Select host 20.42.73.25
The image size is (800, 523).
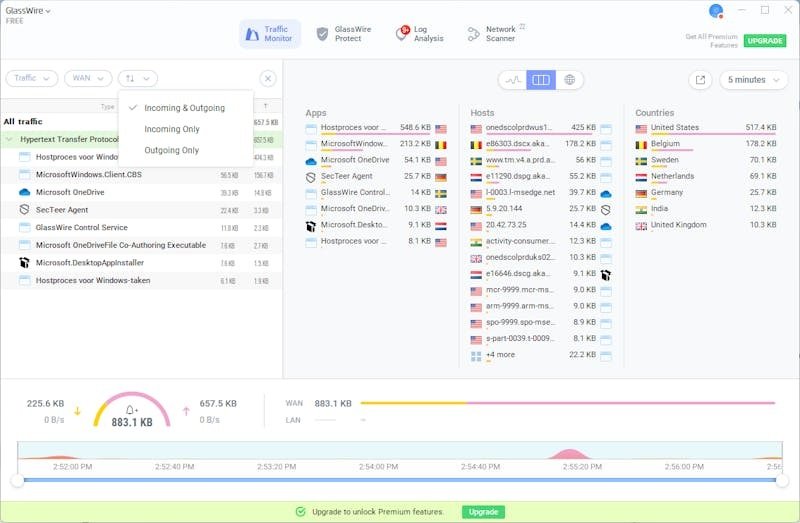tap(506, 225)
